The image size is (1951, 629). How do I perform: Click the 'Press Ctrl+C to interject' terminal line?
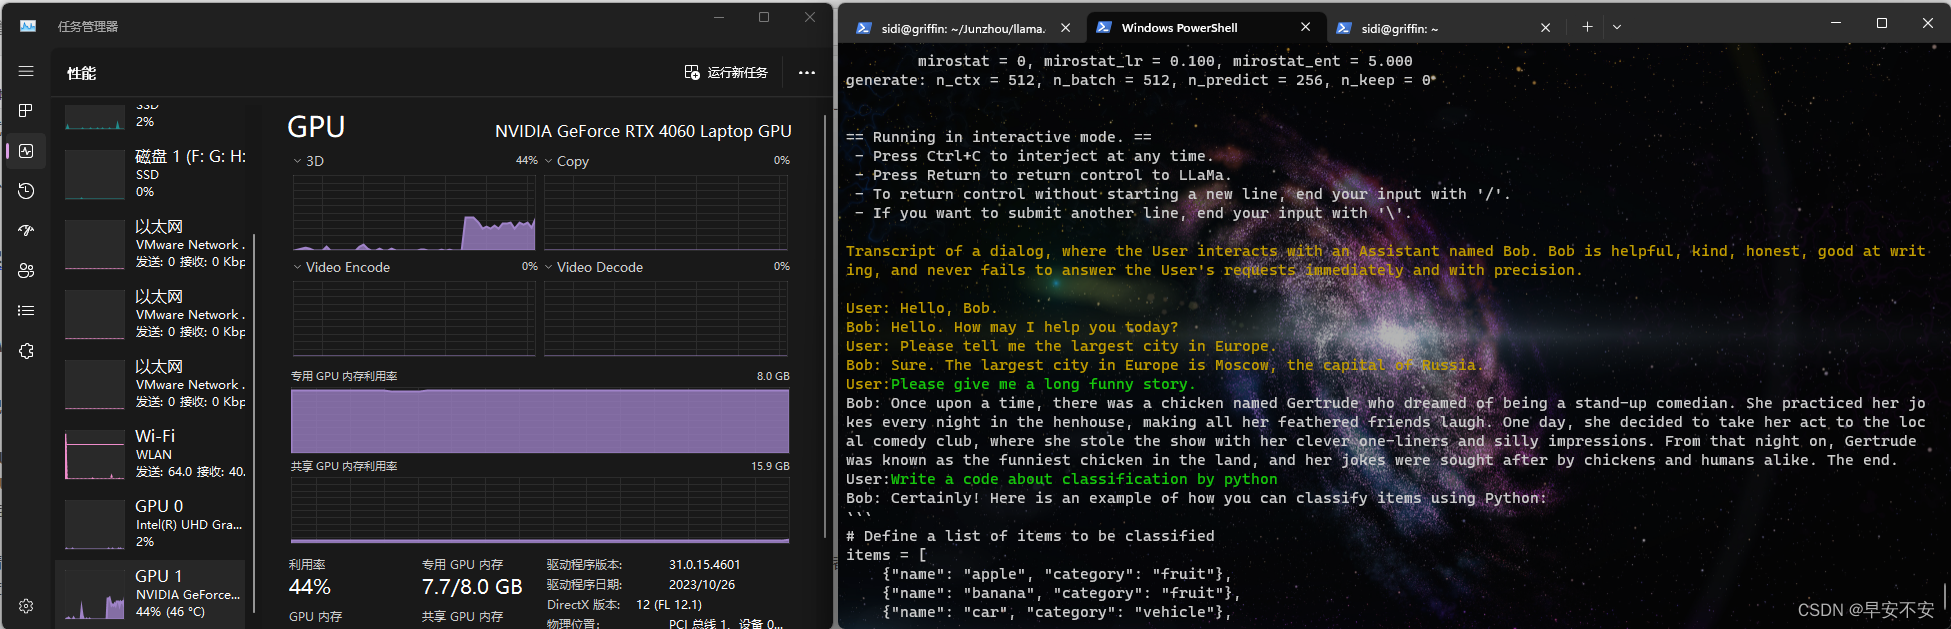1034,156
